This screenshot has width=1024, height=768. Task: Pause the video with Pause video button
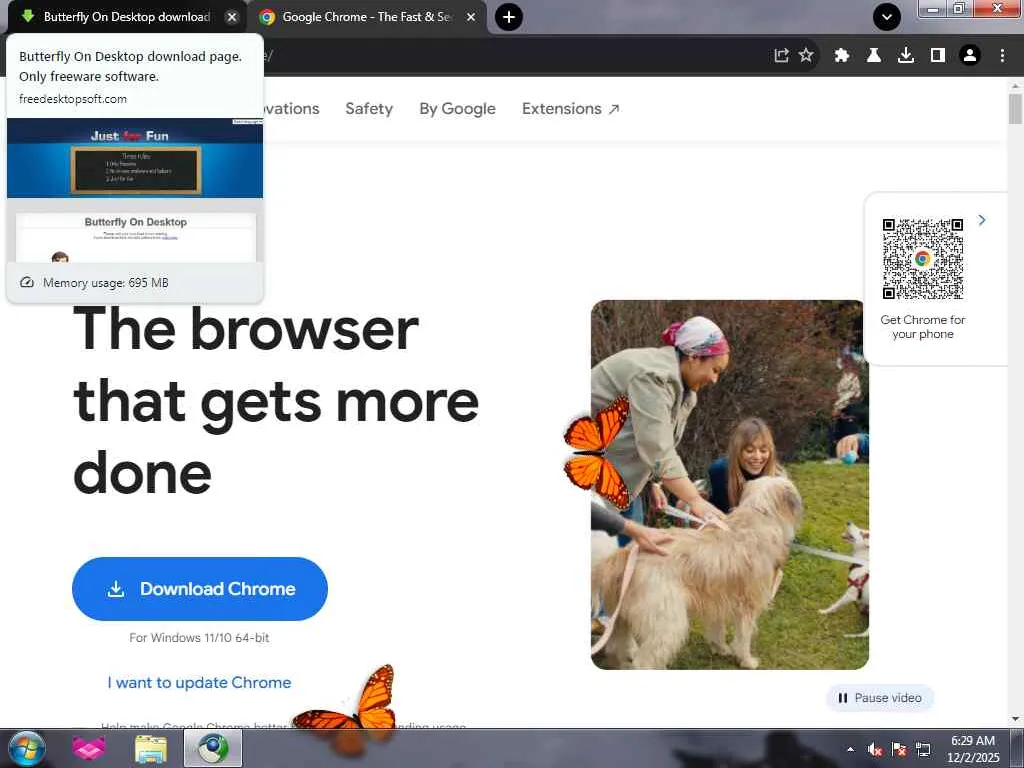click(x=880, y=697)
